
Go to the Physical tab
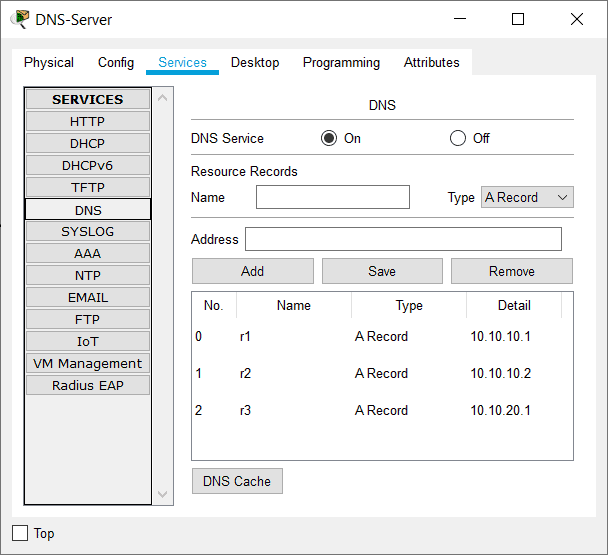pyautogui.click(x=49, y=62)
